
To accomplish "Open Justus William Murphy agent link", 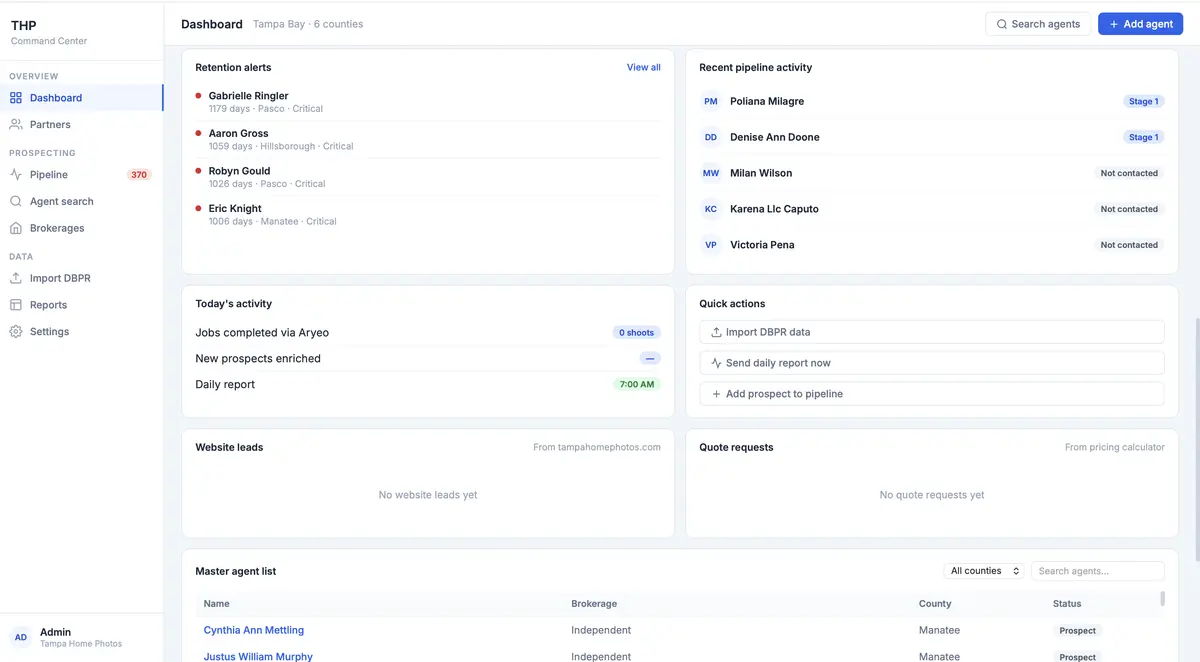I will (x=258, y=657).
